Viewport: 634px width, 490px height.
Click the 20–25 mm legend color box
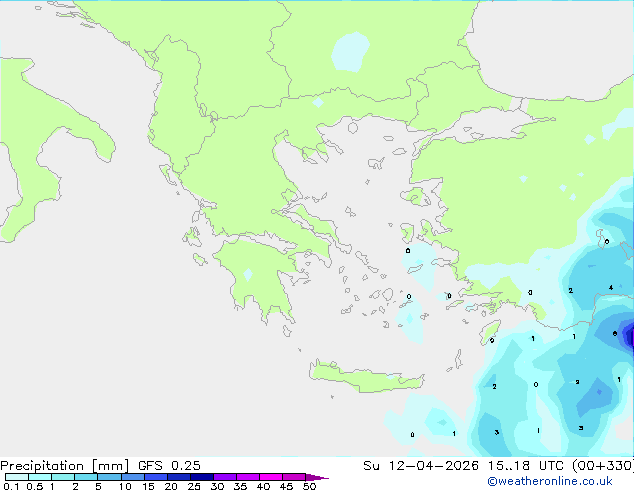click(178, 477)
